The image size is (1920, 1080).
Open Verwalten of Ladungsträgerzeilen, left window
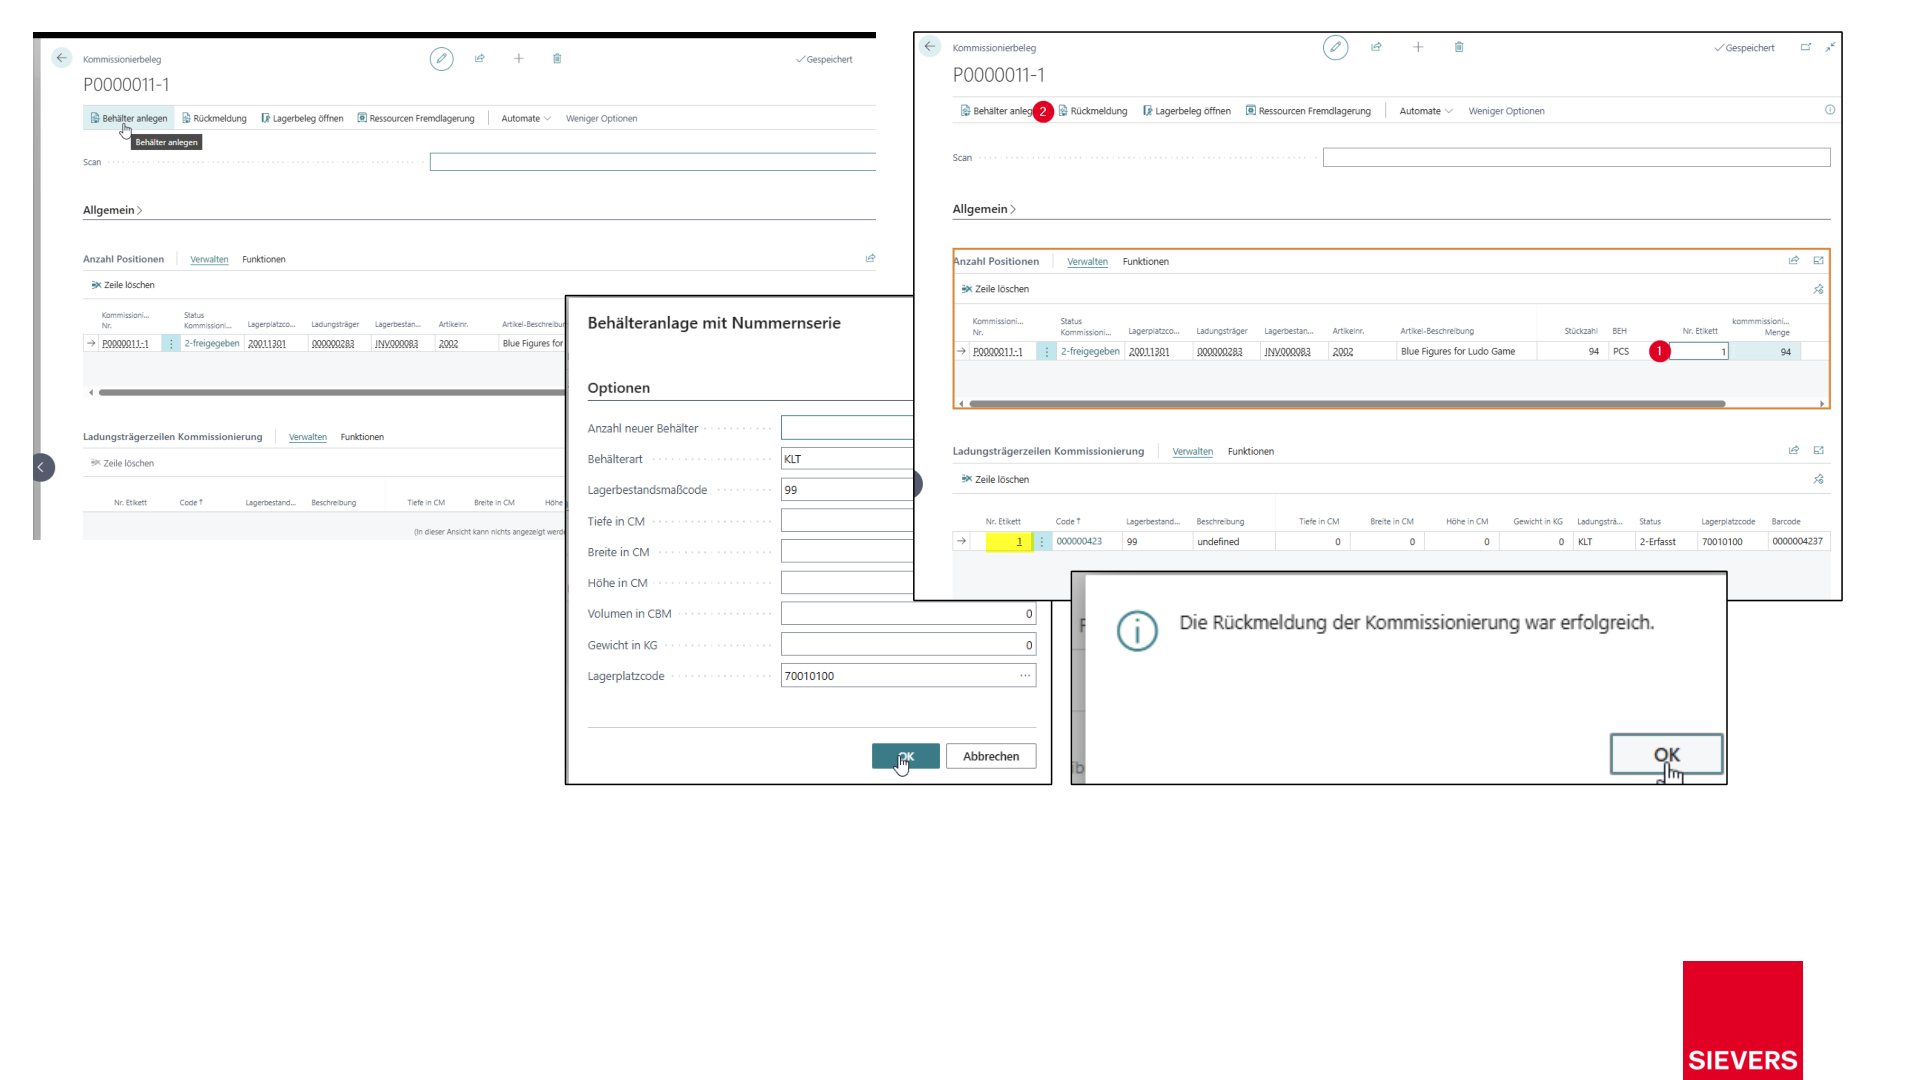click(308, 437)
